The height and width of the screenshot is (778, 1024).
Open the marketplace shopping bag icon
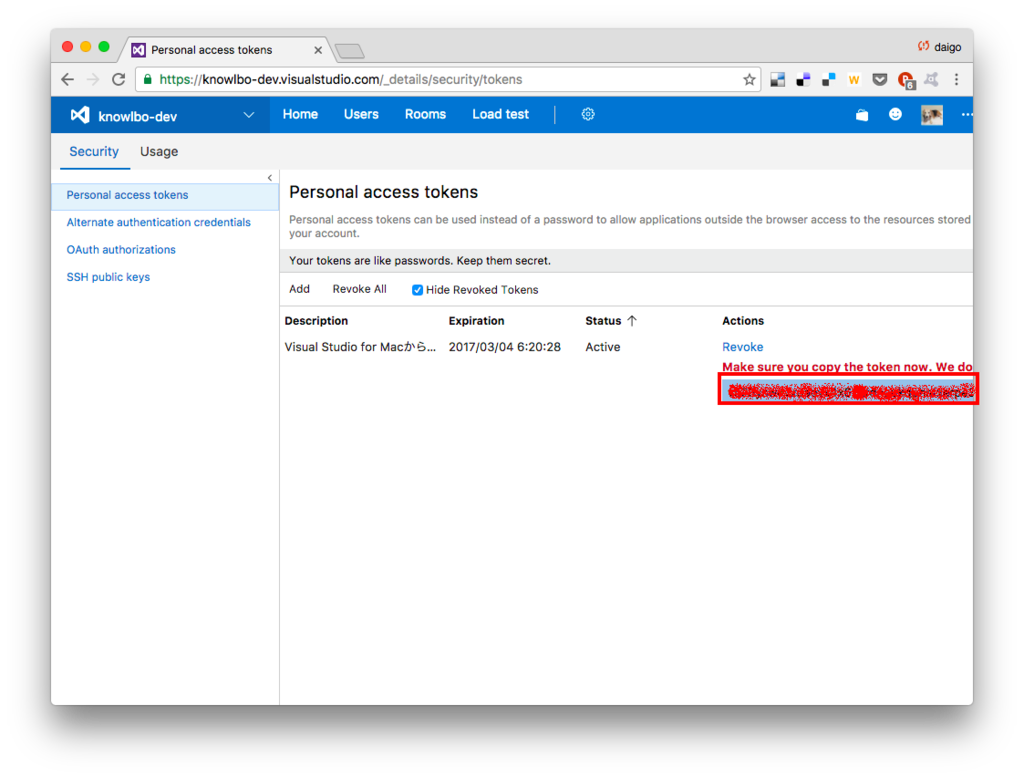(862, 115)
